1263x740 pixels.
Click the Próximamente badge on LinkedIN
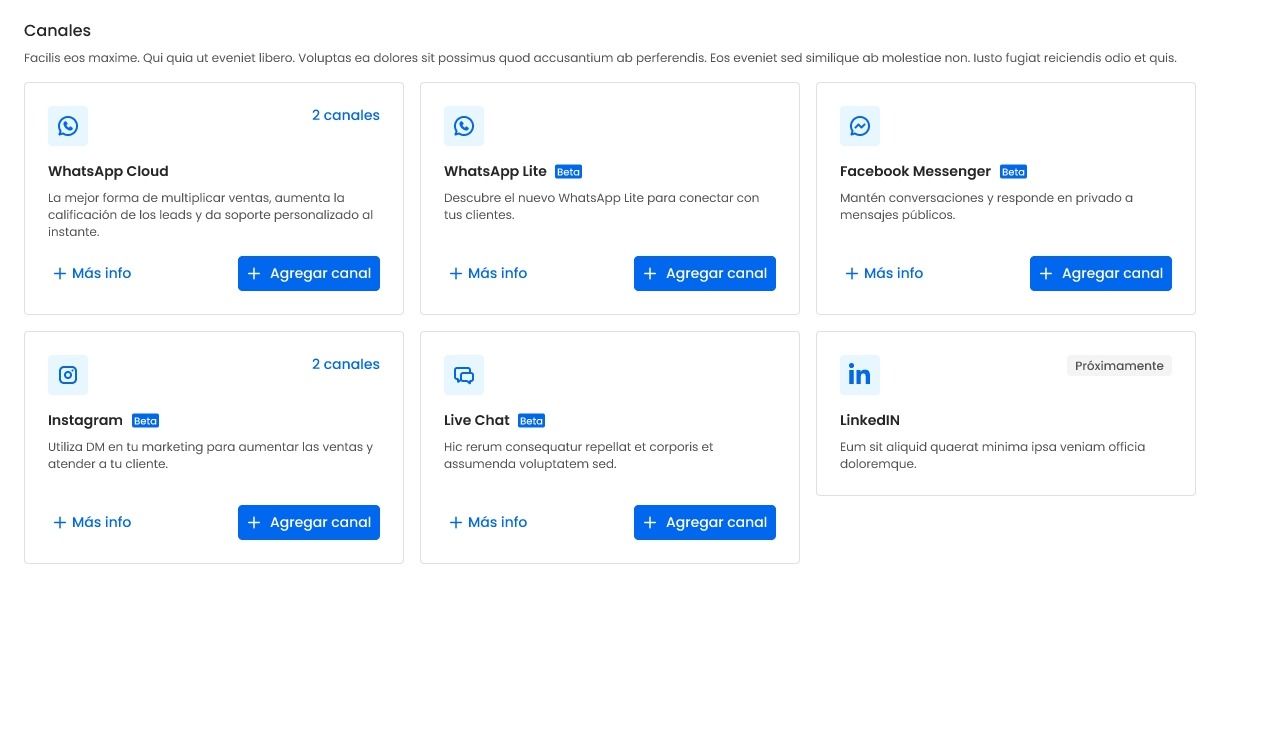point(1119,366)
